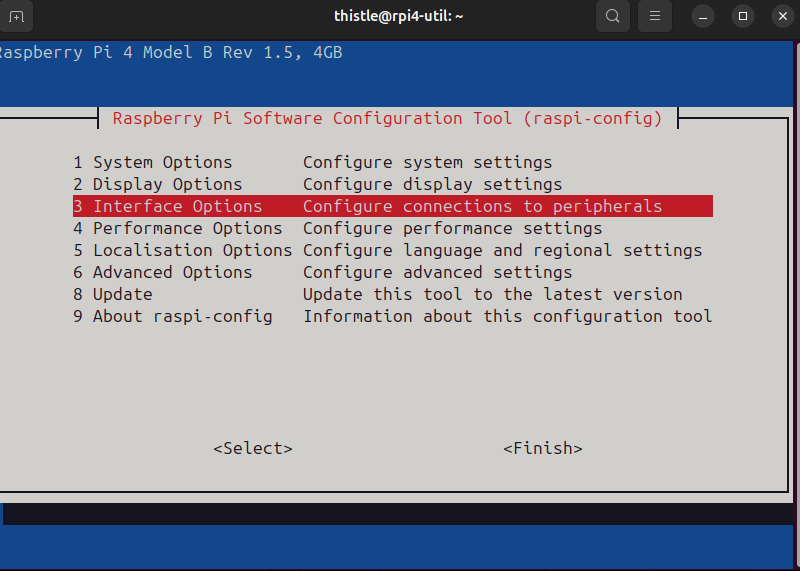Click 'Configure performance settings' description
This screenshot has height=571, width=800.
(453, 228)
